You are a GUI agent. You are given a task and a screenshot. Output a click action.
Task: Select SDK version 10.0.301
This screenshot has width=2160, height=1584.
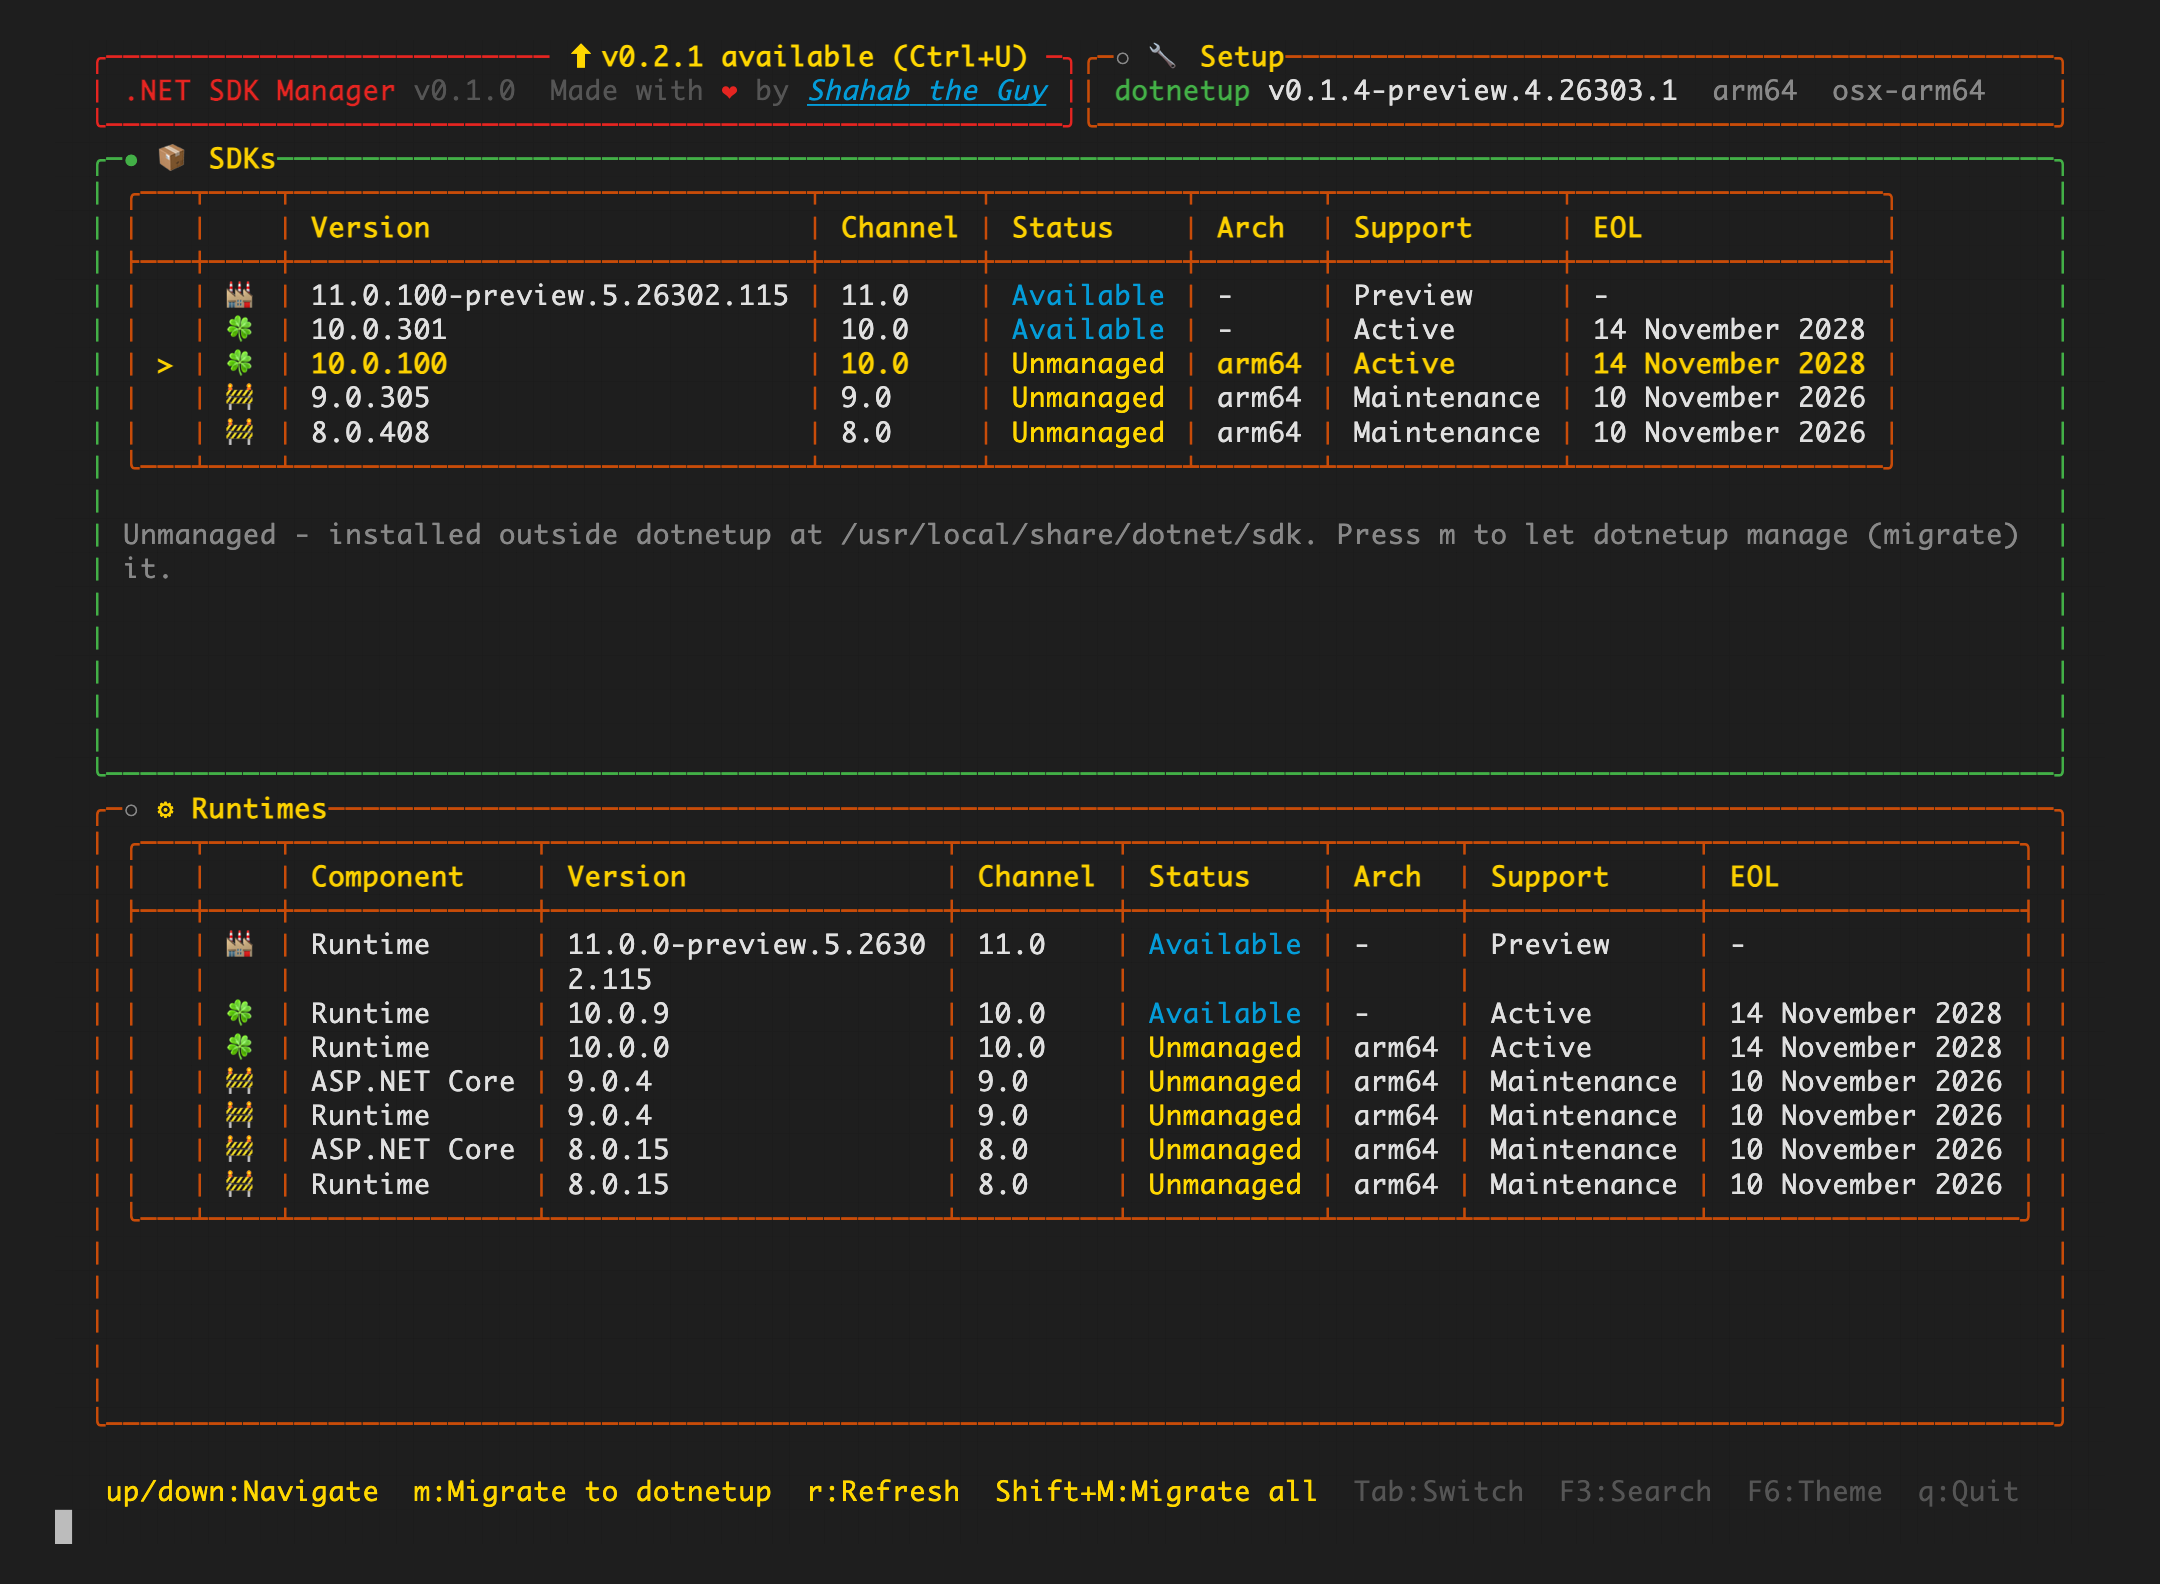tap(379, 329)
